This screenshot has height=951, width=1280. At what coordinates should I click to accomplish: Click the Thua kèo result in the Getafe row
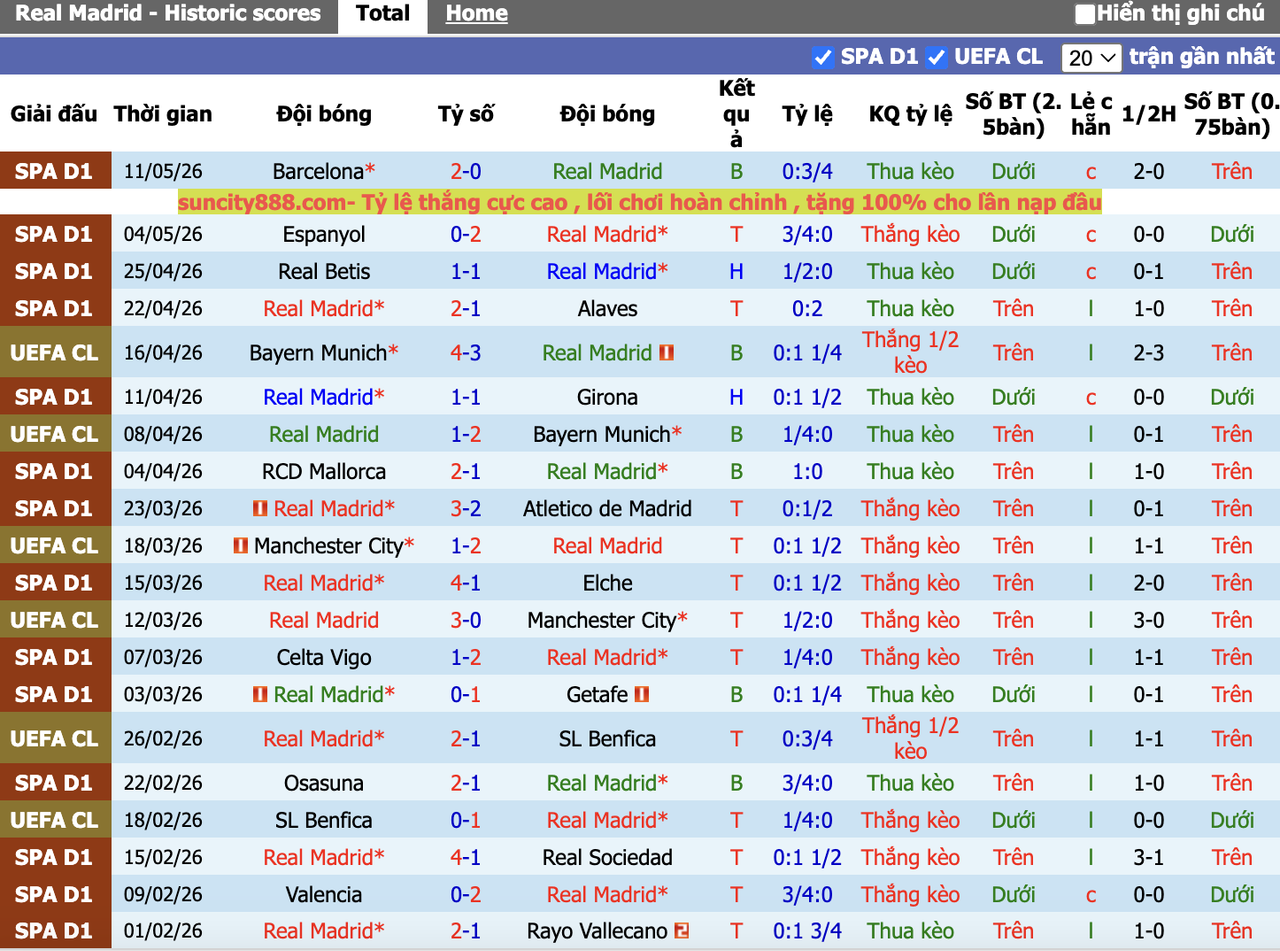[910, 694]
